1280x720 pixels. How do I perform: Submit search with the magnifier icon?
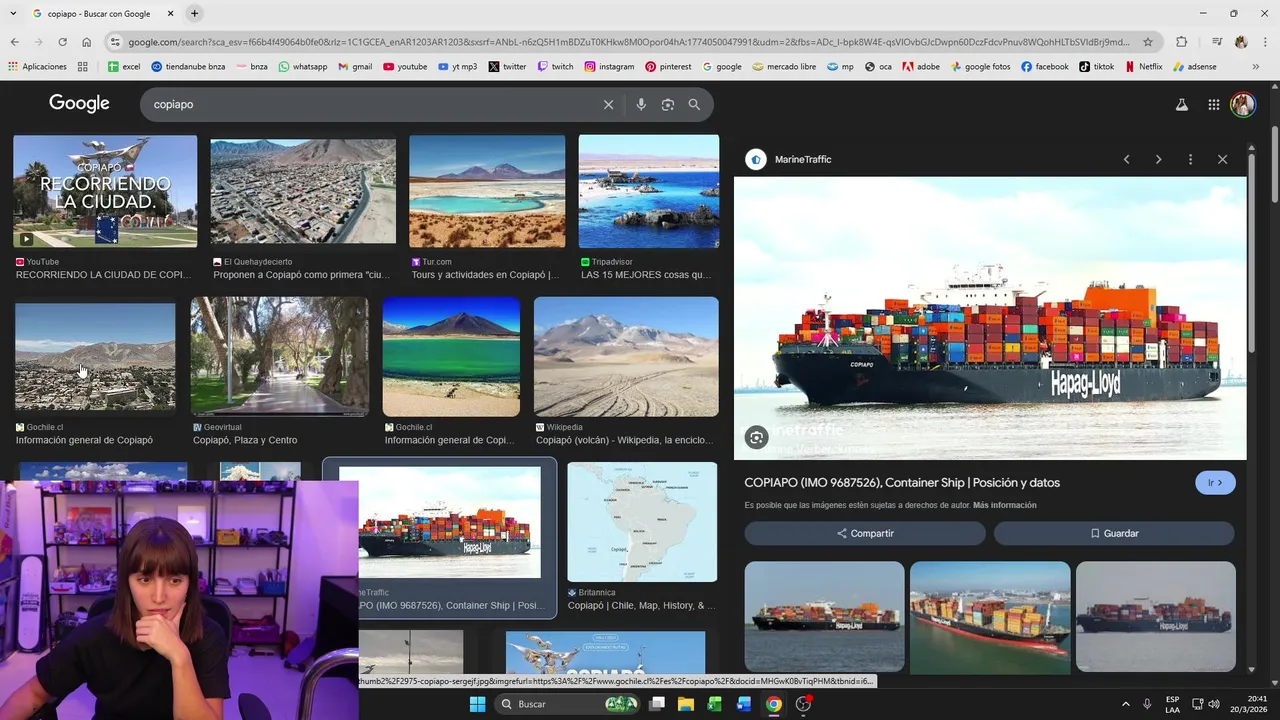click(x=694, y=104)
